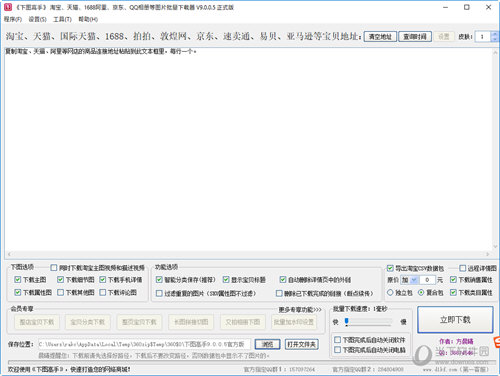Click the URL area's horizontal scrollbar left arrow
500x376 pixels.
pos(9,254)
